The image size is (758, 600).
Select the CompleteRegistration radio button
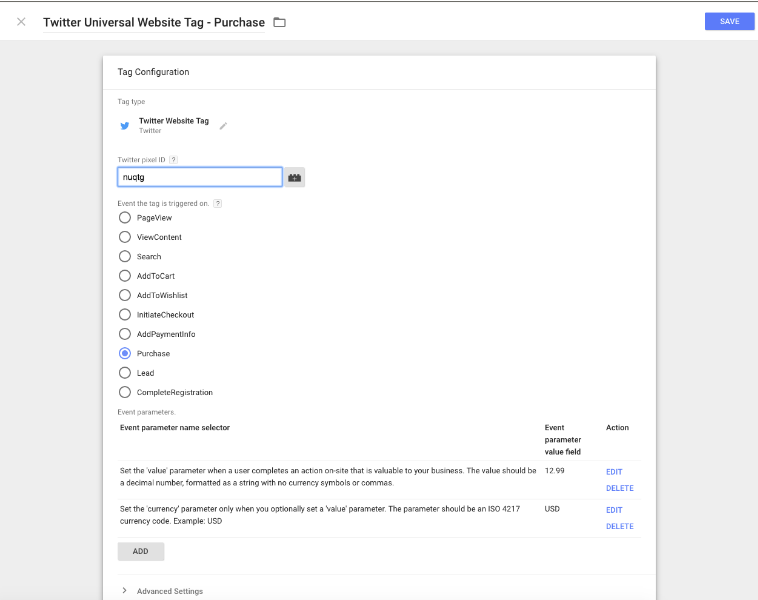coord(125,392)
